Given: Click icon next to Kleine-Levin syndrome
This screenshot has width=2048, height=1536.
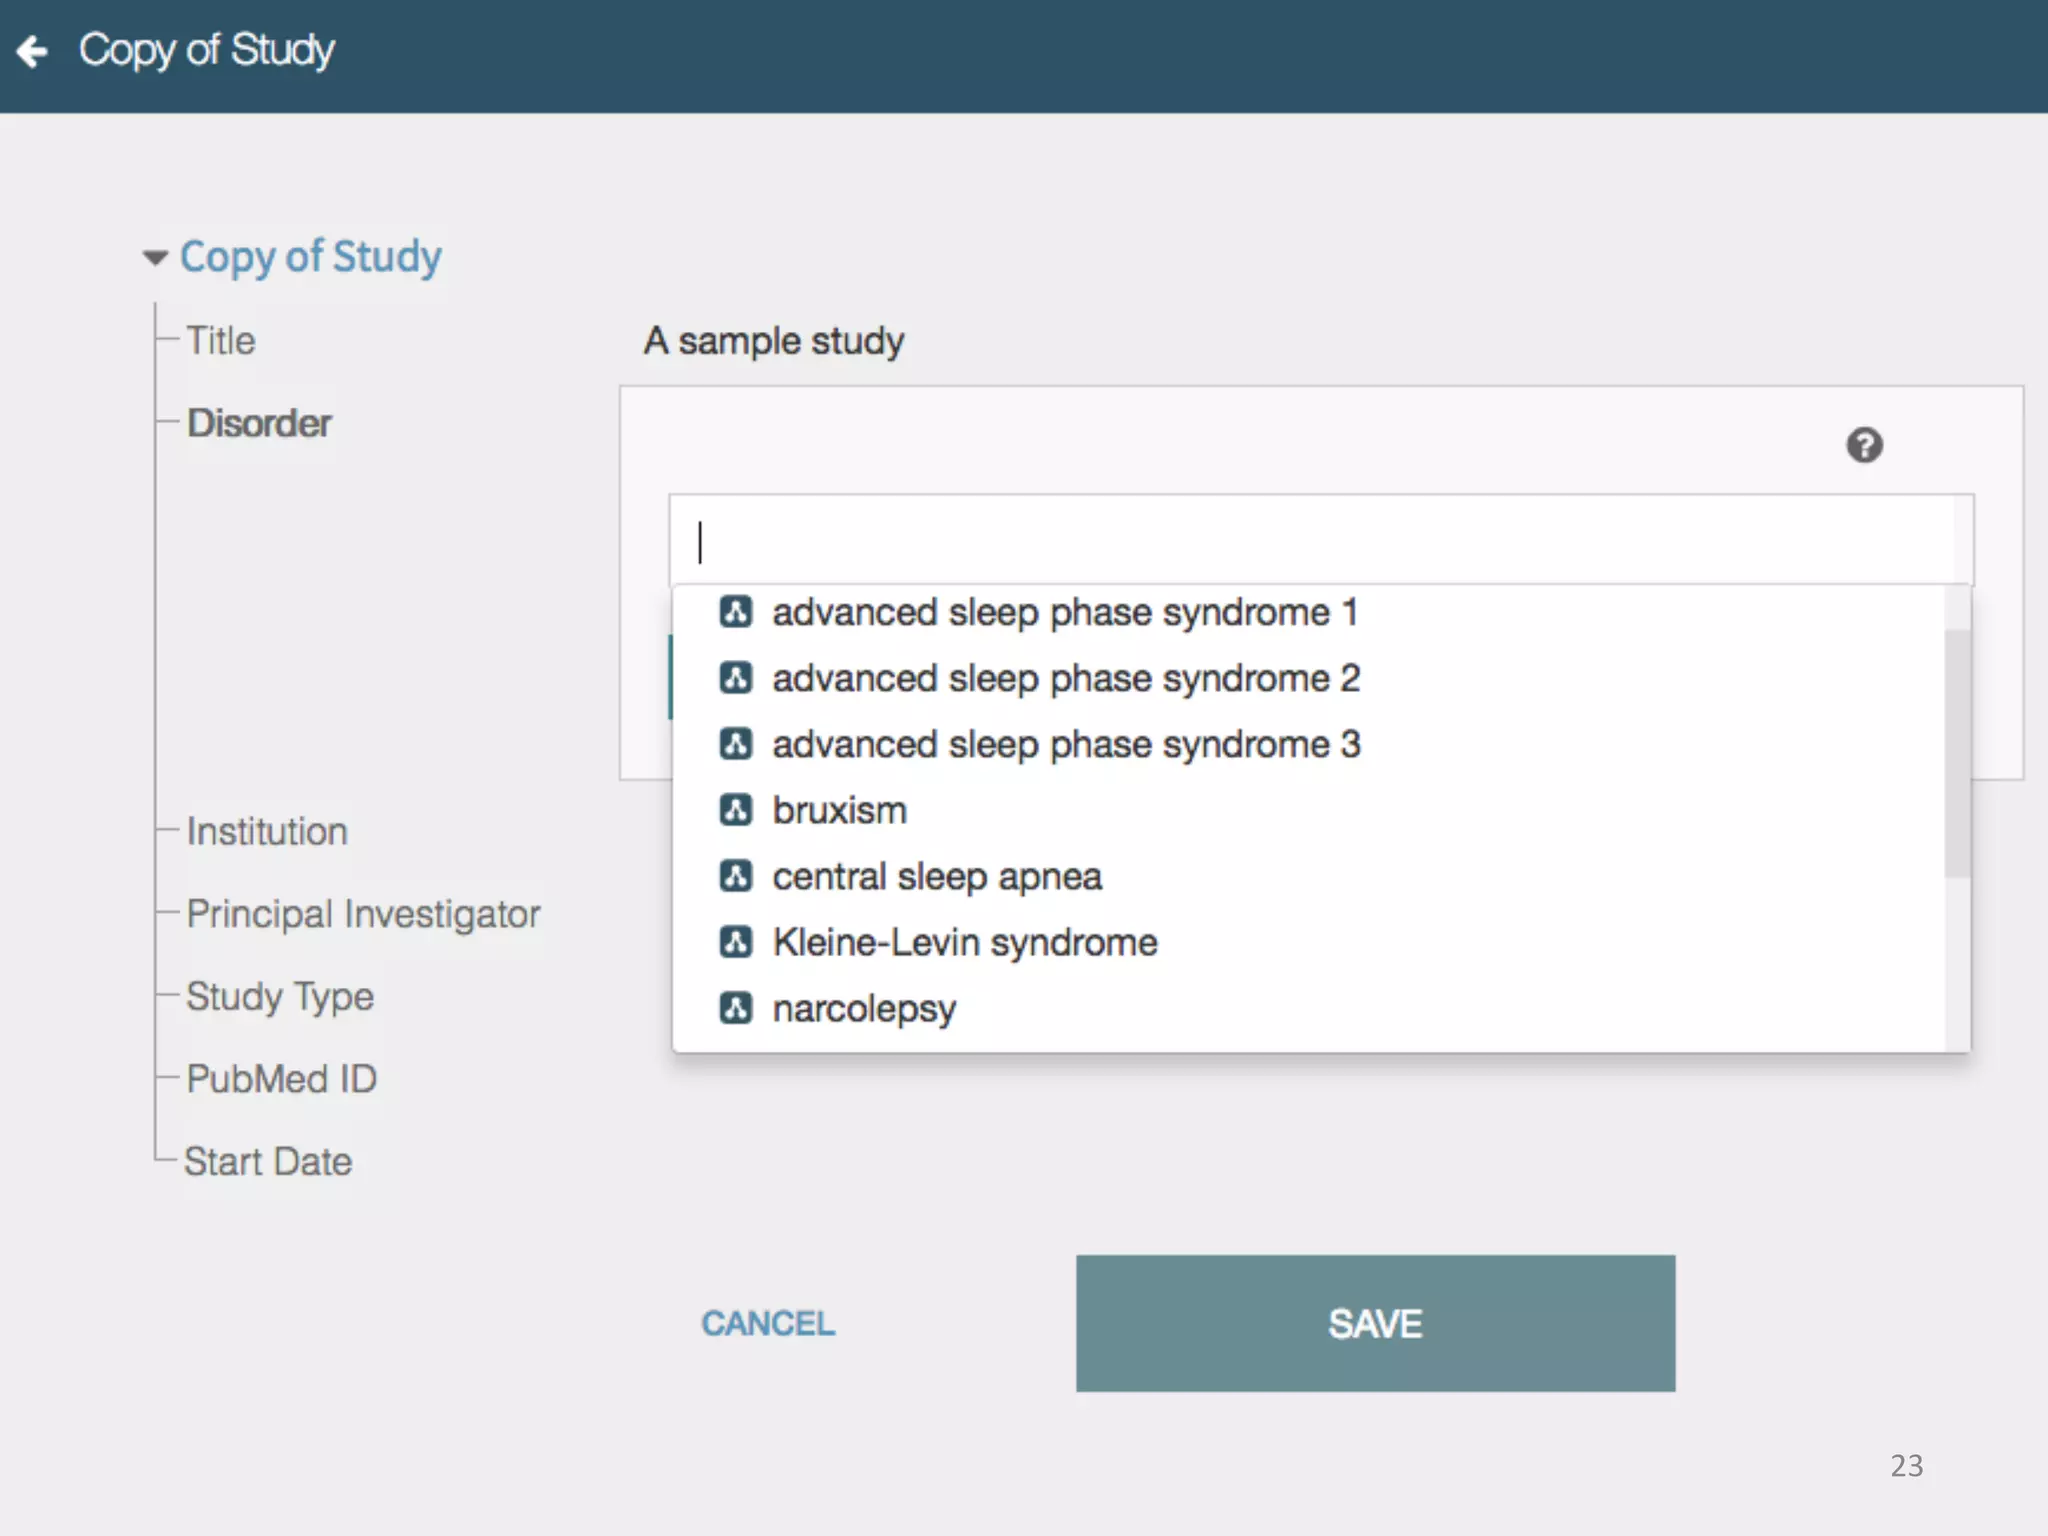Looking at the screenshot, I should point(736,942).
